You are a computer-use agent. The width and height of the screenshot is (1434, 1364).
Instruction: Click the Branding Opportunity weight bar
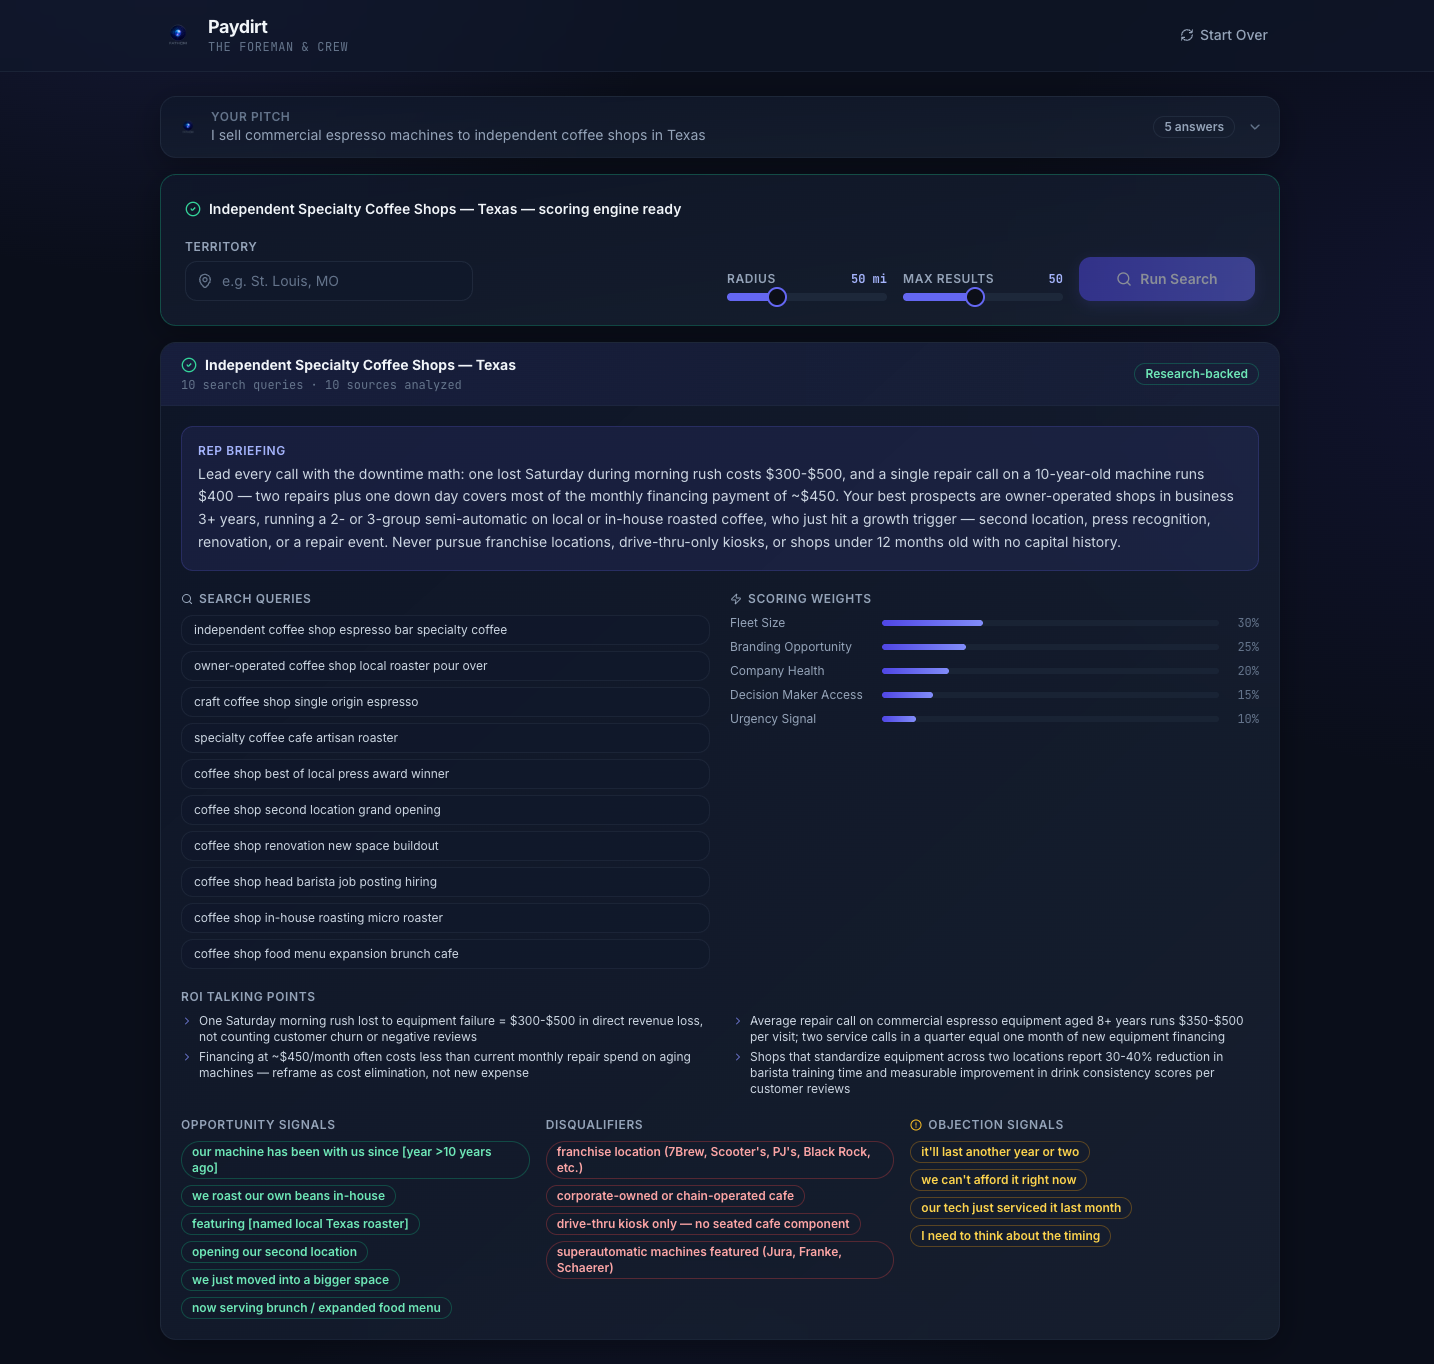coord(1050,647)
